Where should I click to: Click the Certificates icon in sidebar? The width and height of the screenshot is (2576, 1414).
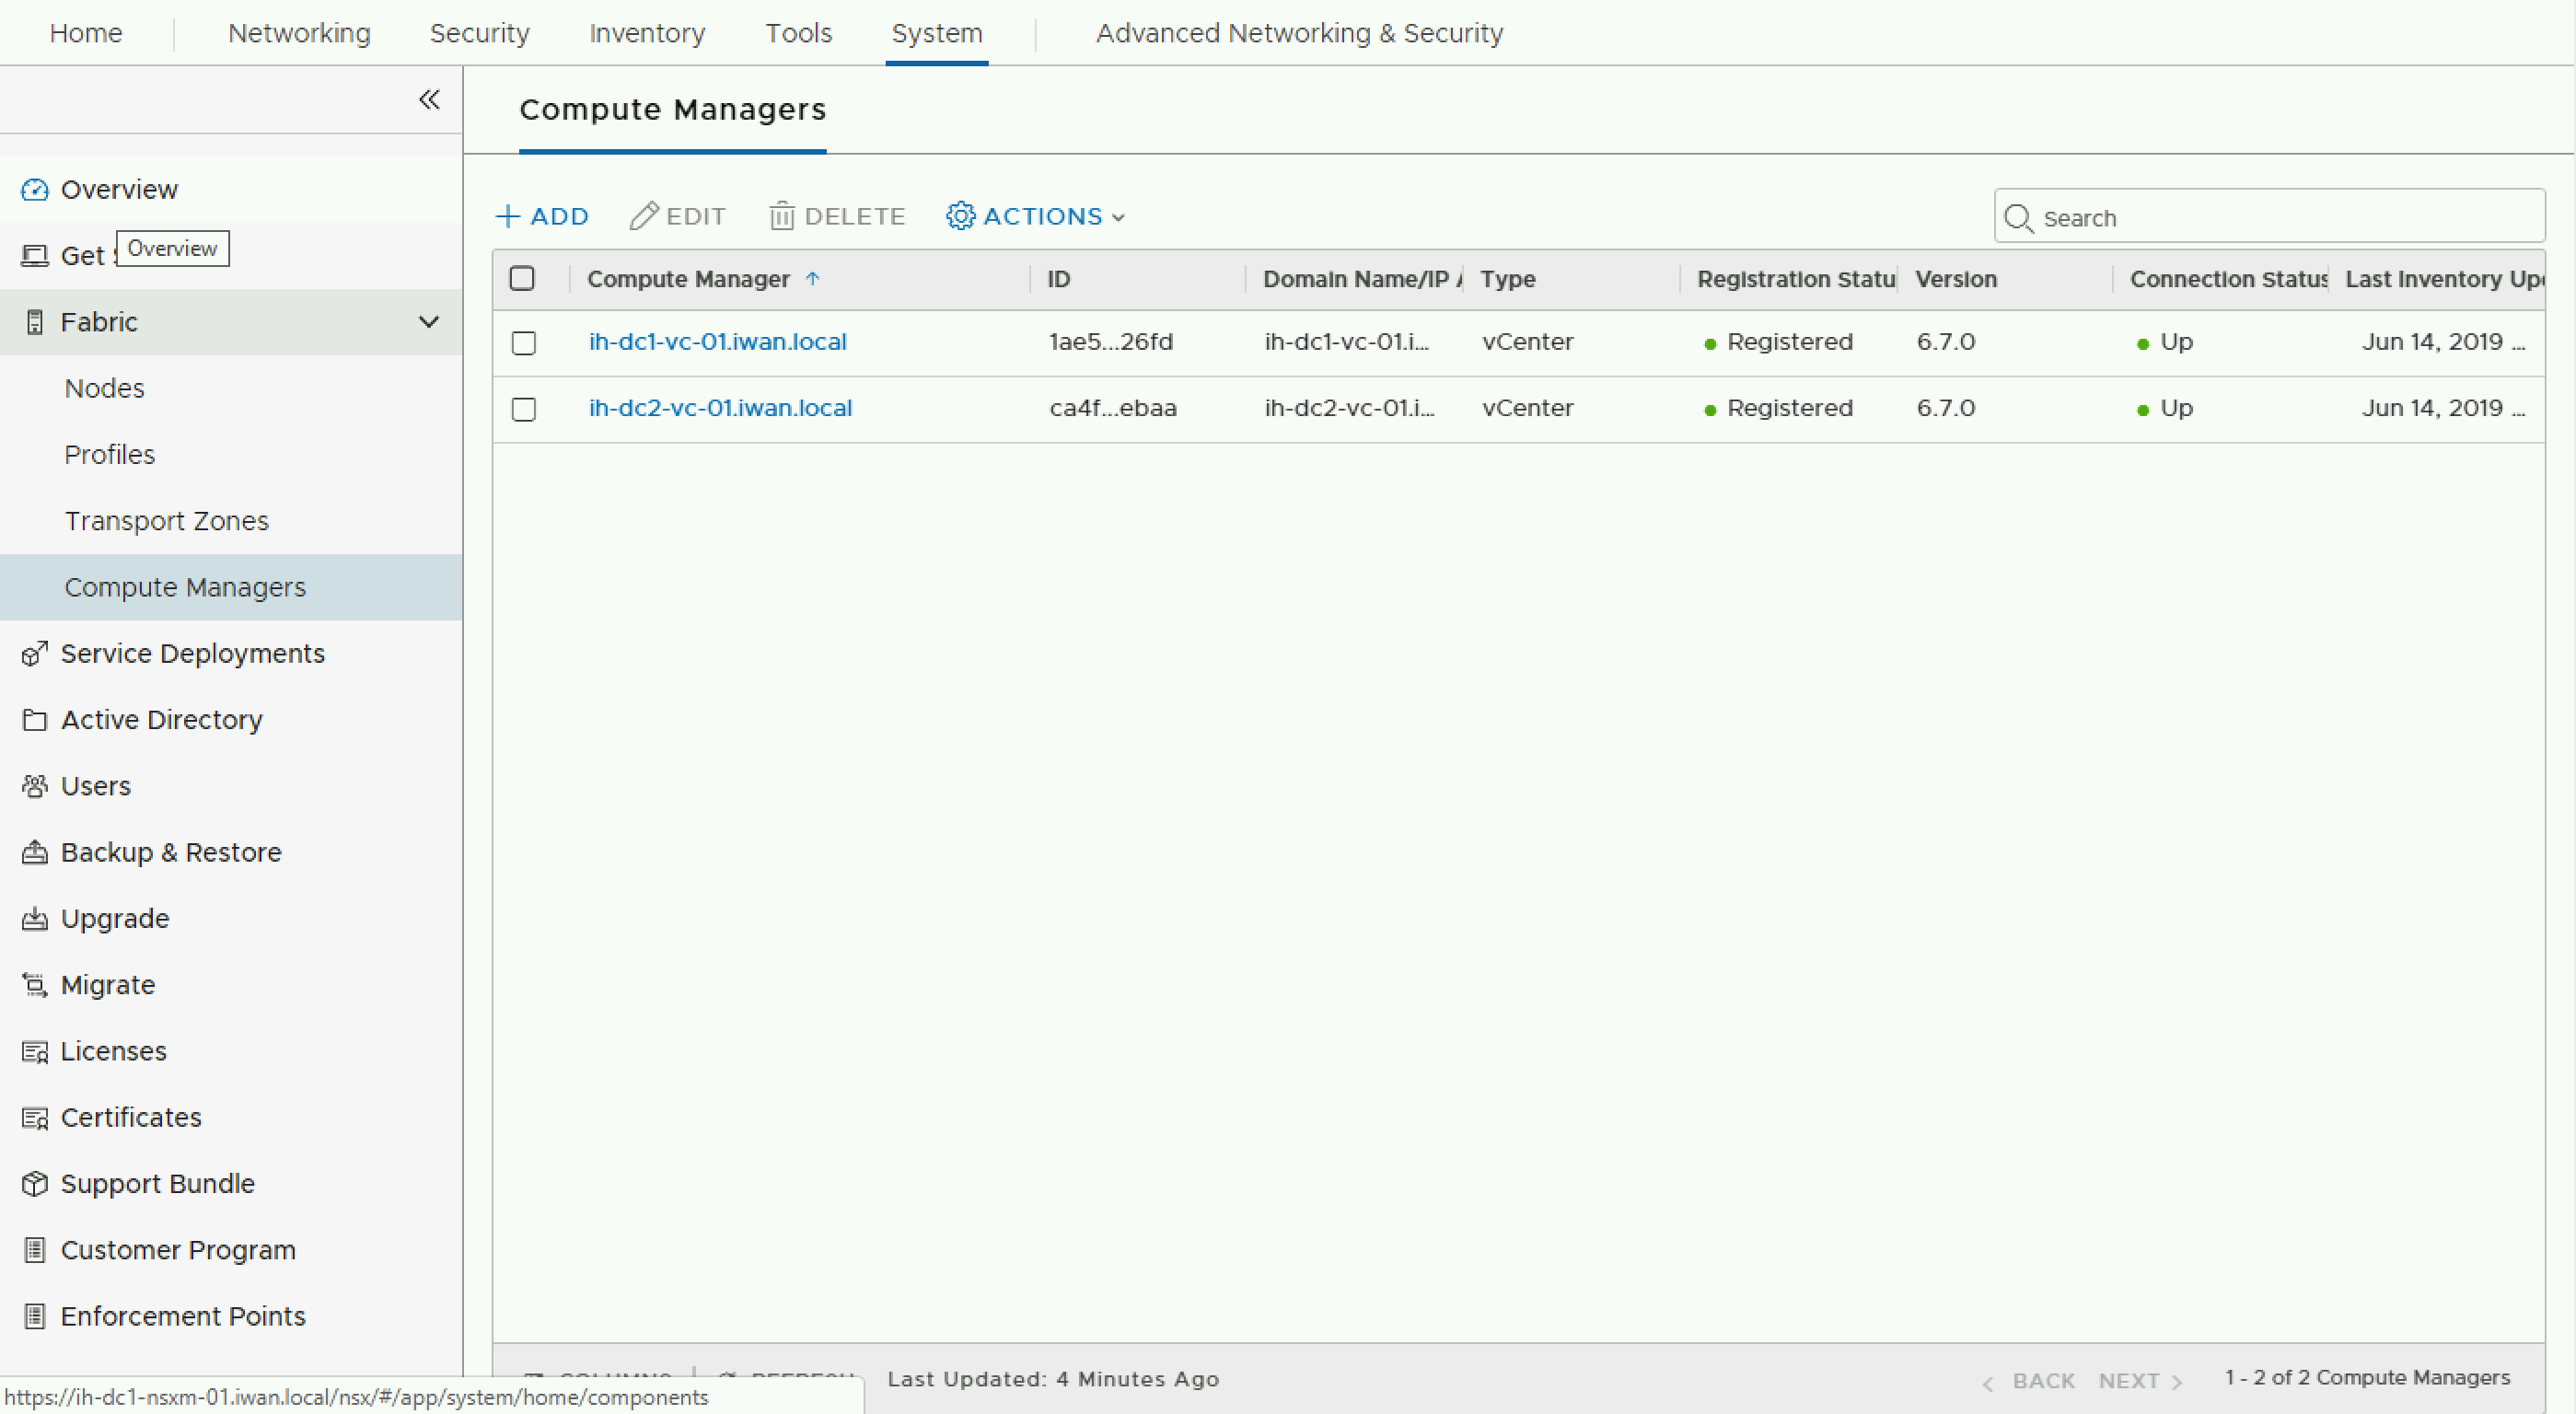coord(34,1117)
